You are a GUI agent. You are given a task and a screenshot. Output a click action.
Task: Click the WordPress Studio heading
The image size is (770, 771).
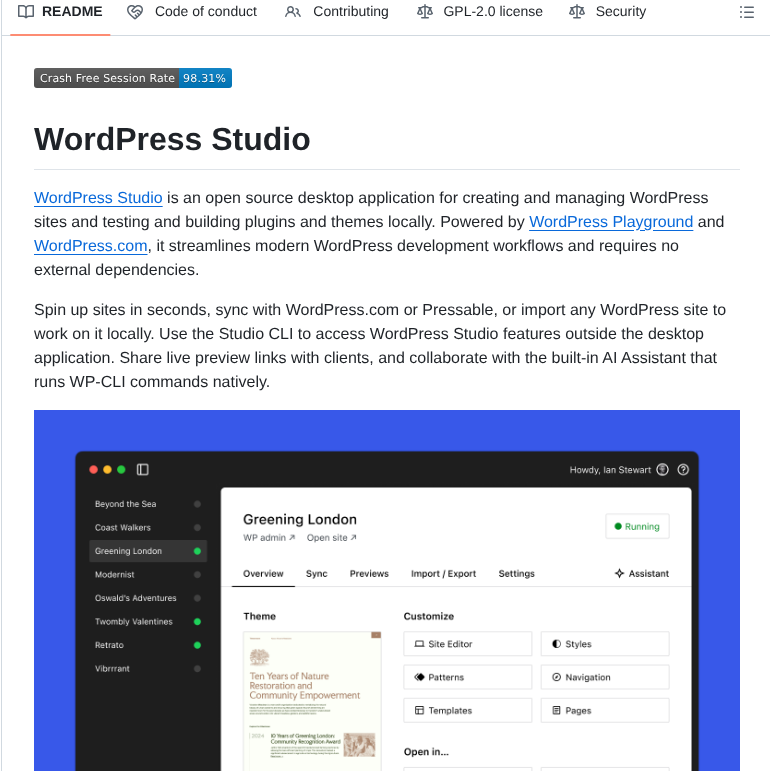(172, 139)
